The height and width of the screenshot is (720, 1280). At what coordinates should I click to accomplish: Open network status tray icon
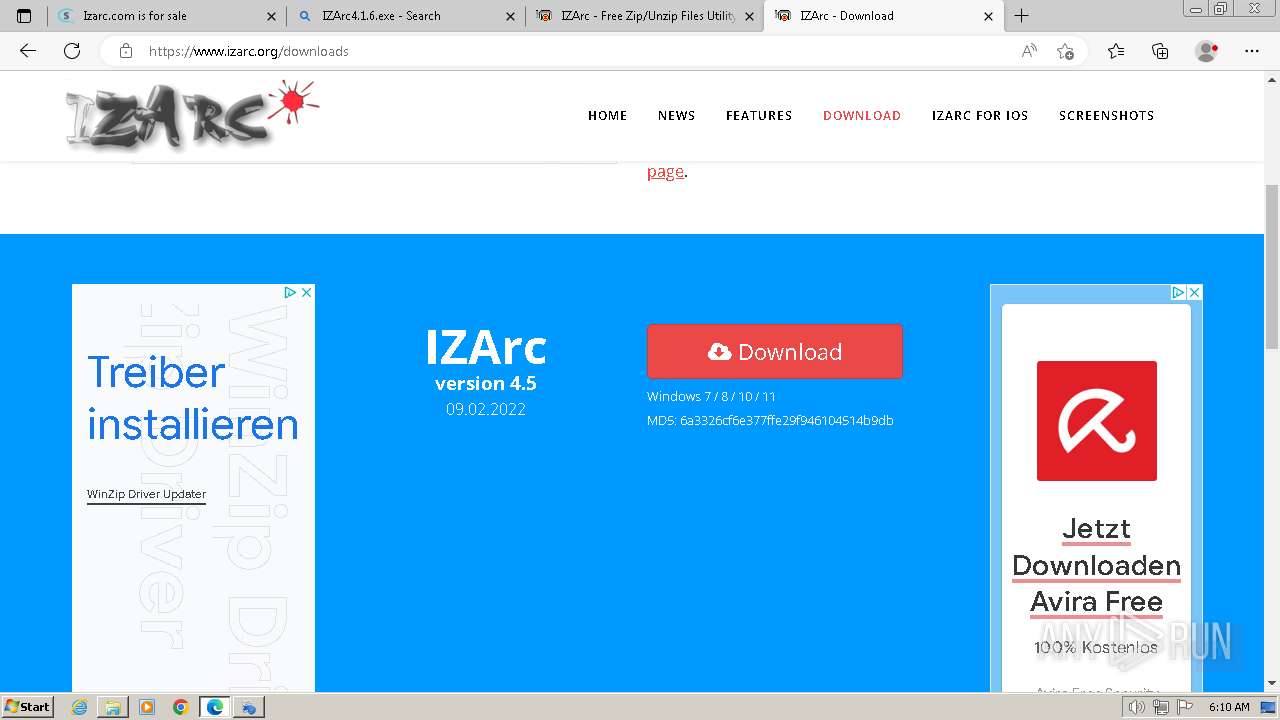(x=1160, y=707)
